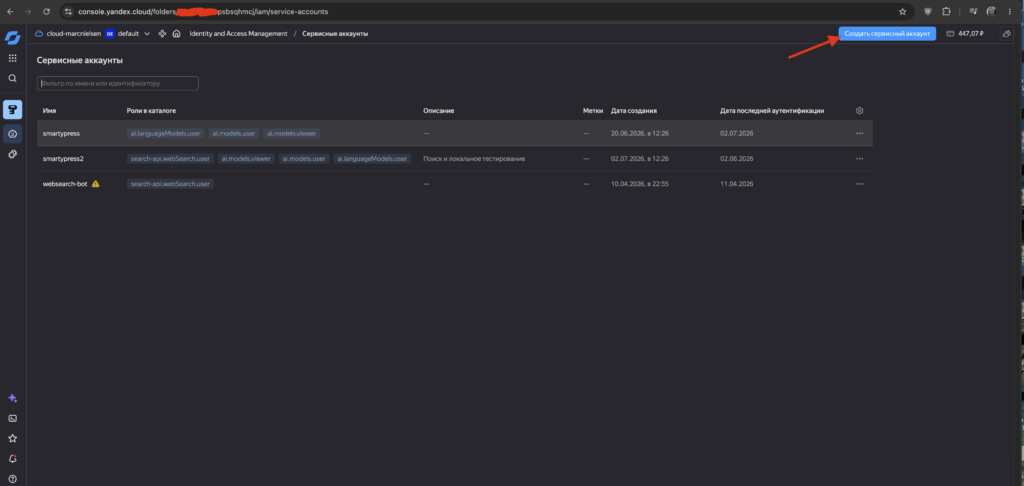
Task: Open the circular sidebar icon below the key
Action: point(12,134)
